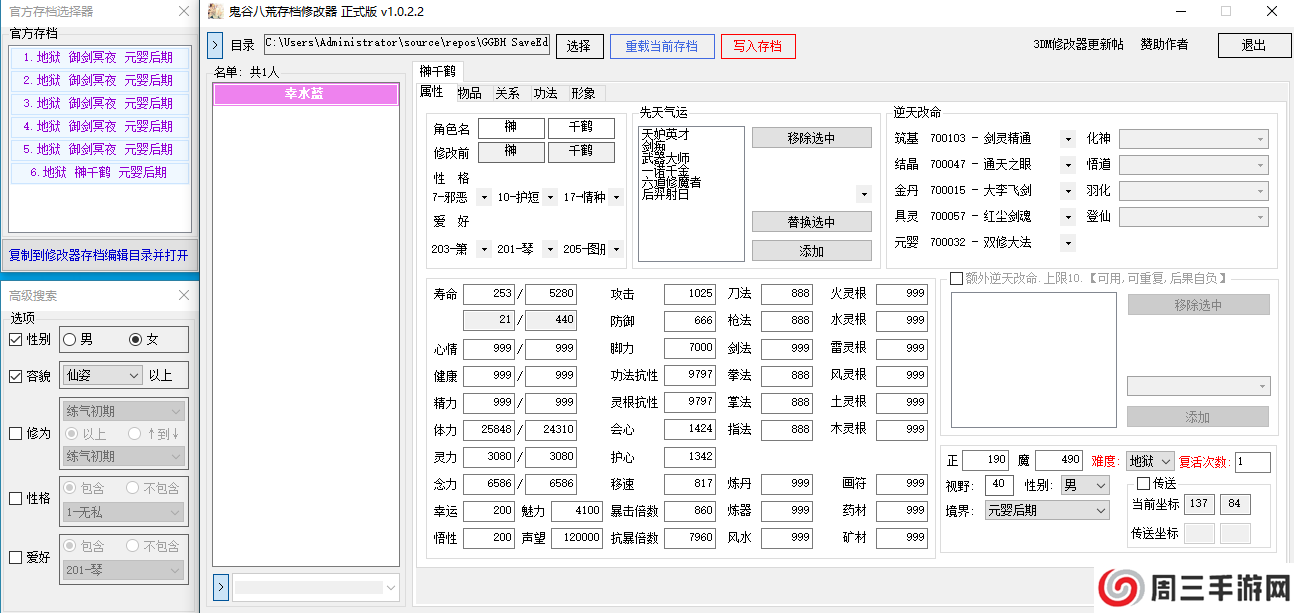
Task: Check the 额外逆天改命 checkbox
Action: (954, 279)
